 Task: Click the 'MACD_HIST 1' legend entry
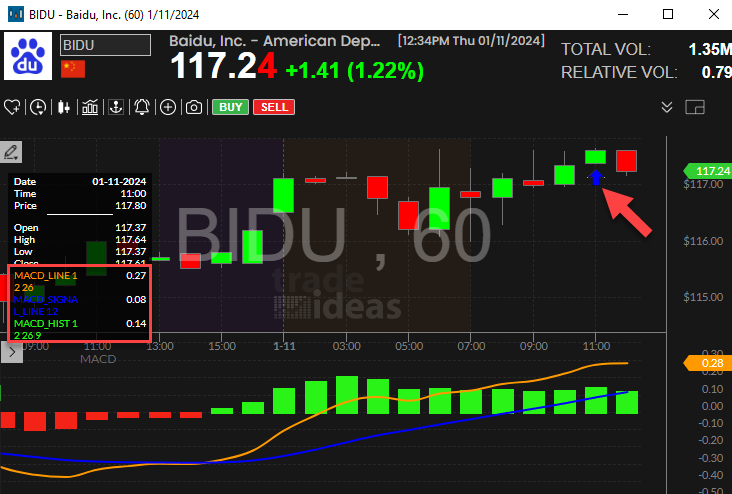[46, 323]
